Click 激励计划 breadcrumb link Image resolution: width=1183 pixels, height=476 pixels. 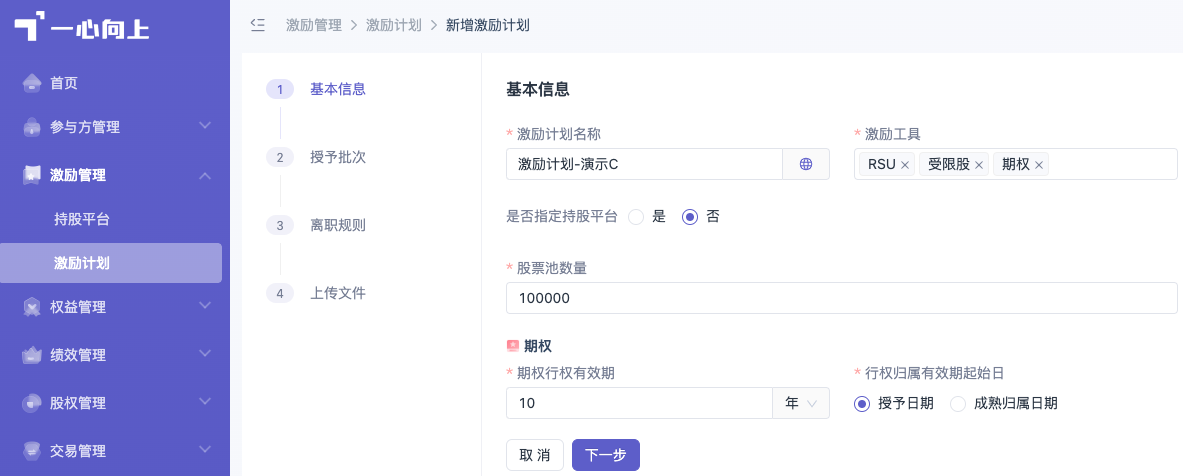tap(394, 25)
